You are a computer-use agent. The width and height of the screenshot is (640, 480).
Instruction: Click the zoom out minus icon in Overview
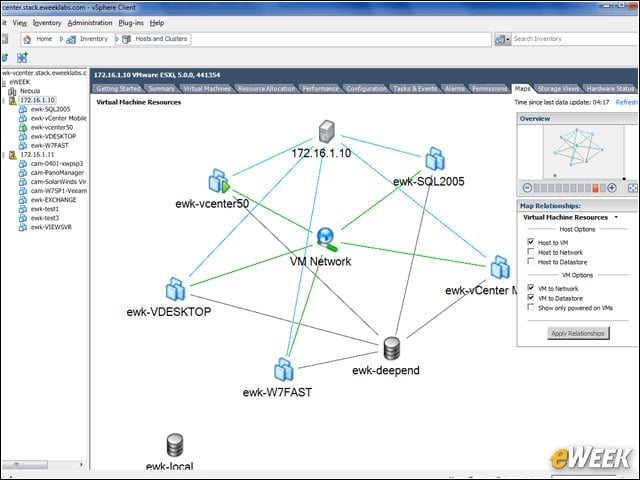click(527, 188)
